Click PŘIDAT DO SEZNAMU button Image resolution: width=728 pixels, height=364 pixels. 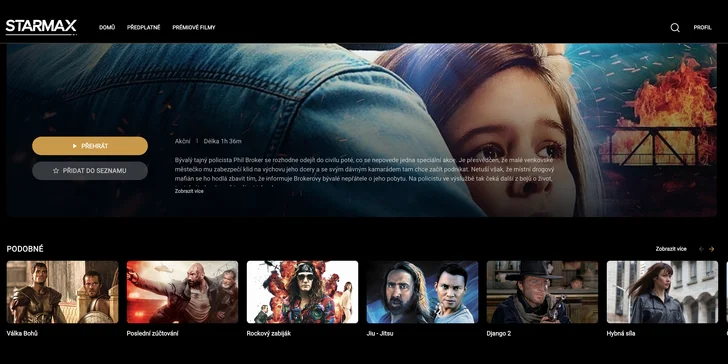click(x=90, y=170)
